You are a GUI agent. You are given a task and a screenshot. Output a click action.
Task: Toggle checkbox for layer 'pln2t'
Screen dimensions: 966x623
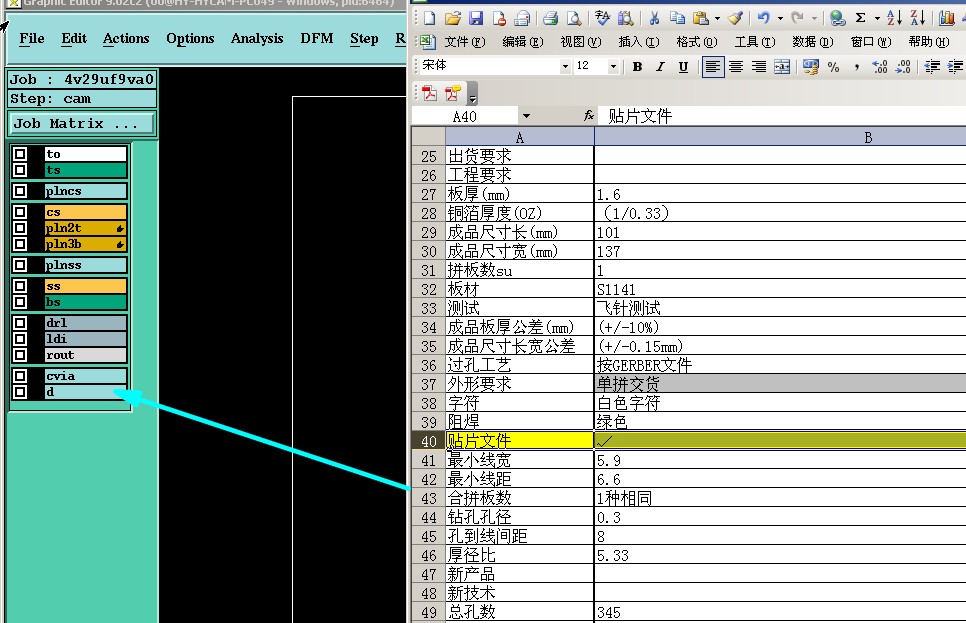(20, 227)
